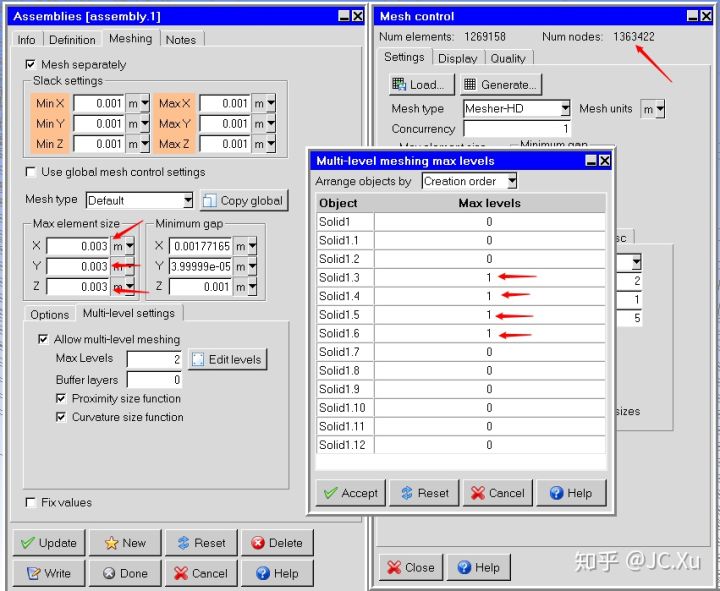Click Max levels cell for Solid1.6
720x591 pixels.
click(489, 333)
